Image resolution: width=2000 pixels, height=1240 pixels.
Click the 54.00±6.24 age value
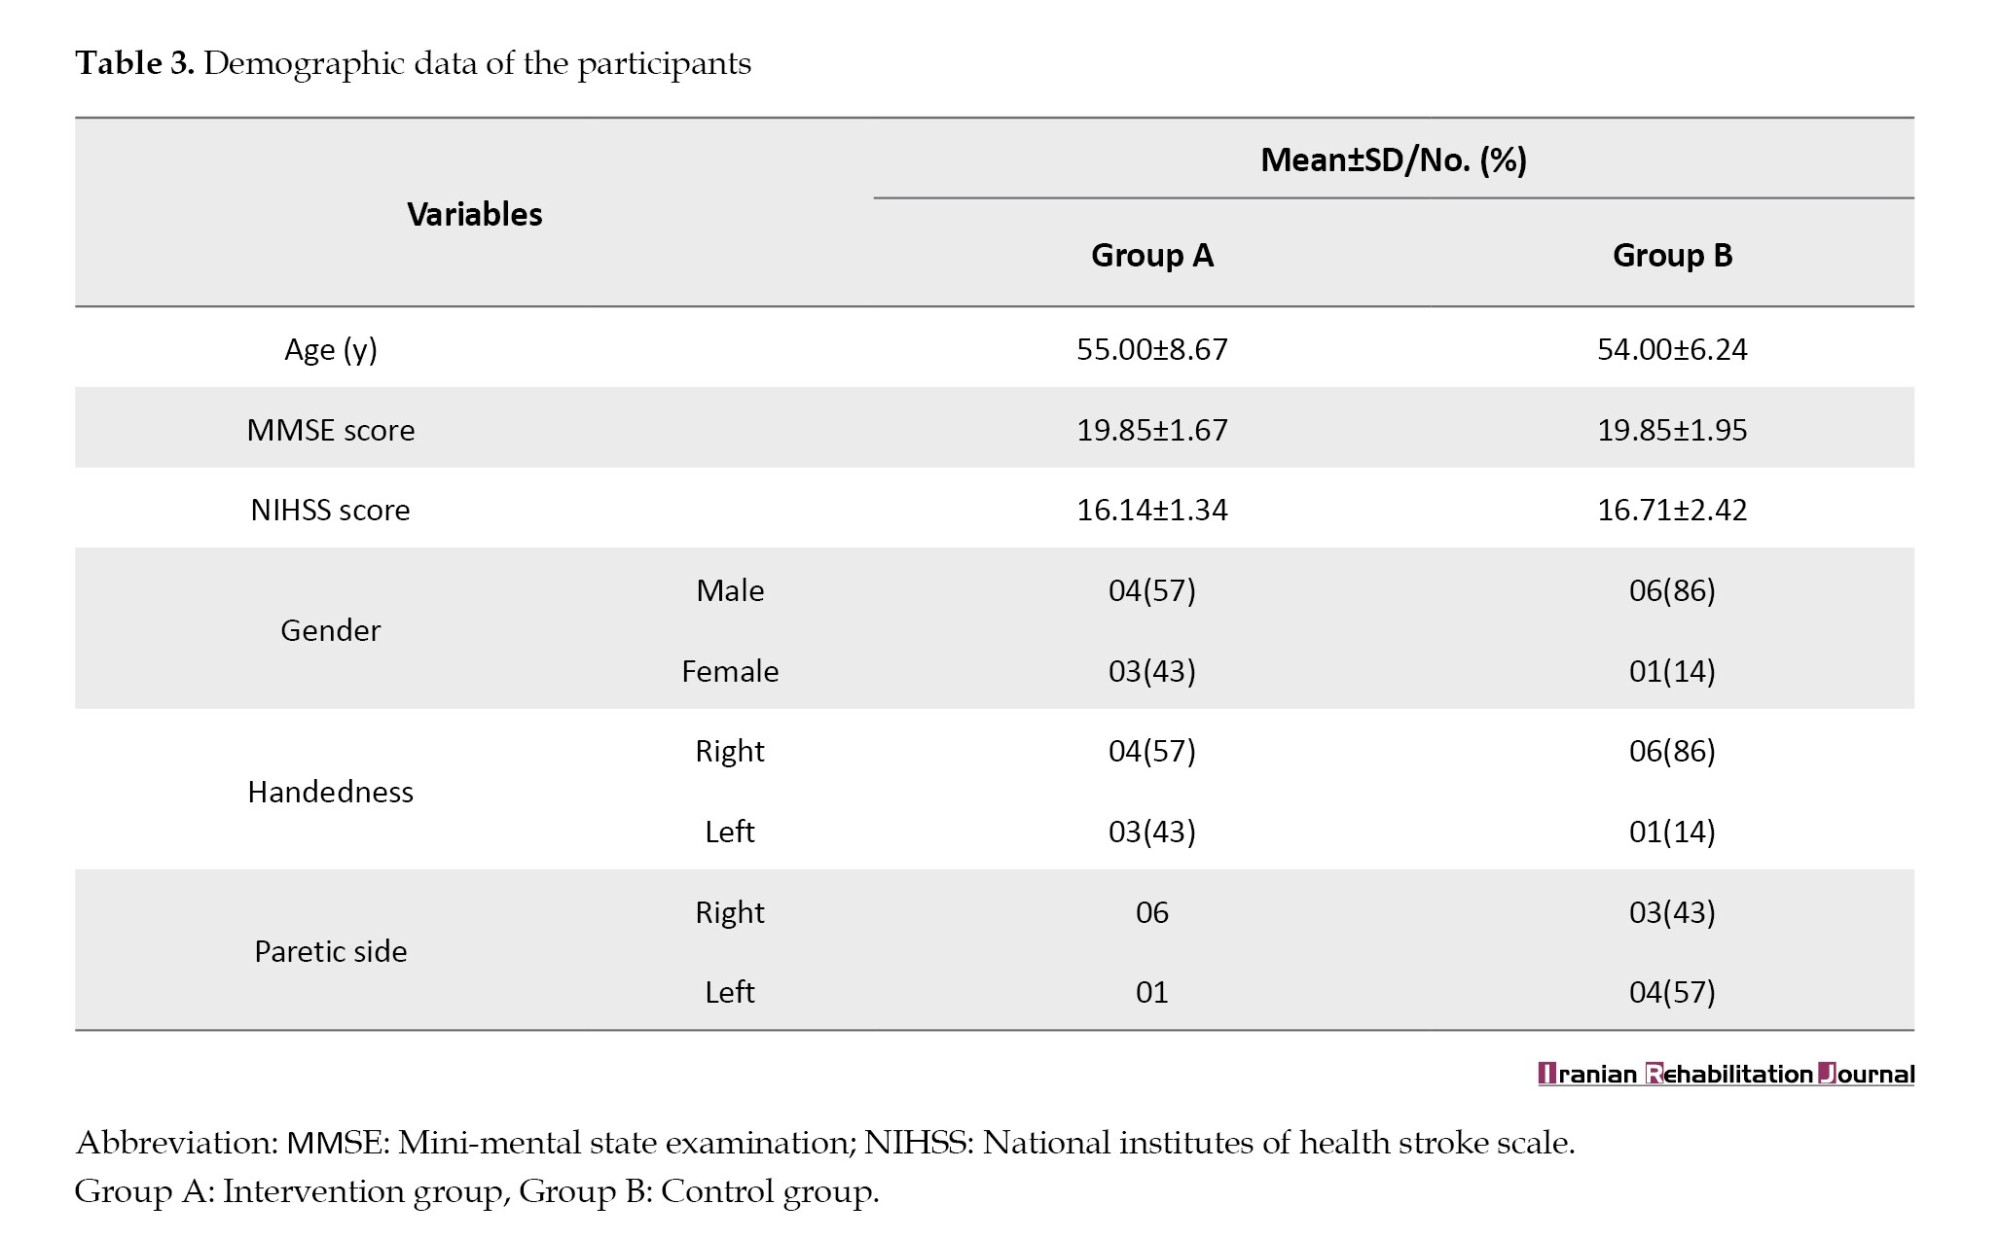coord(1672,349)
